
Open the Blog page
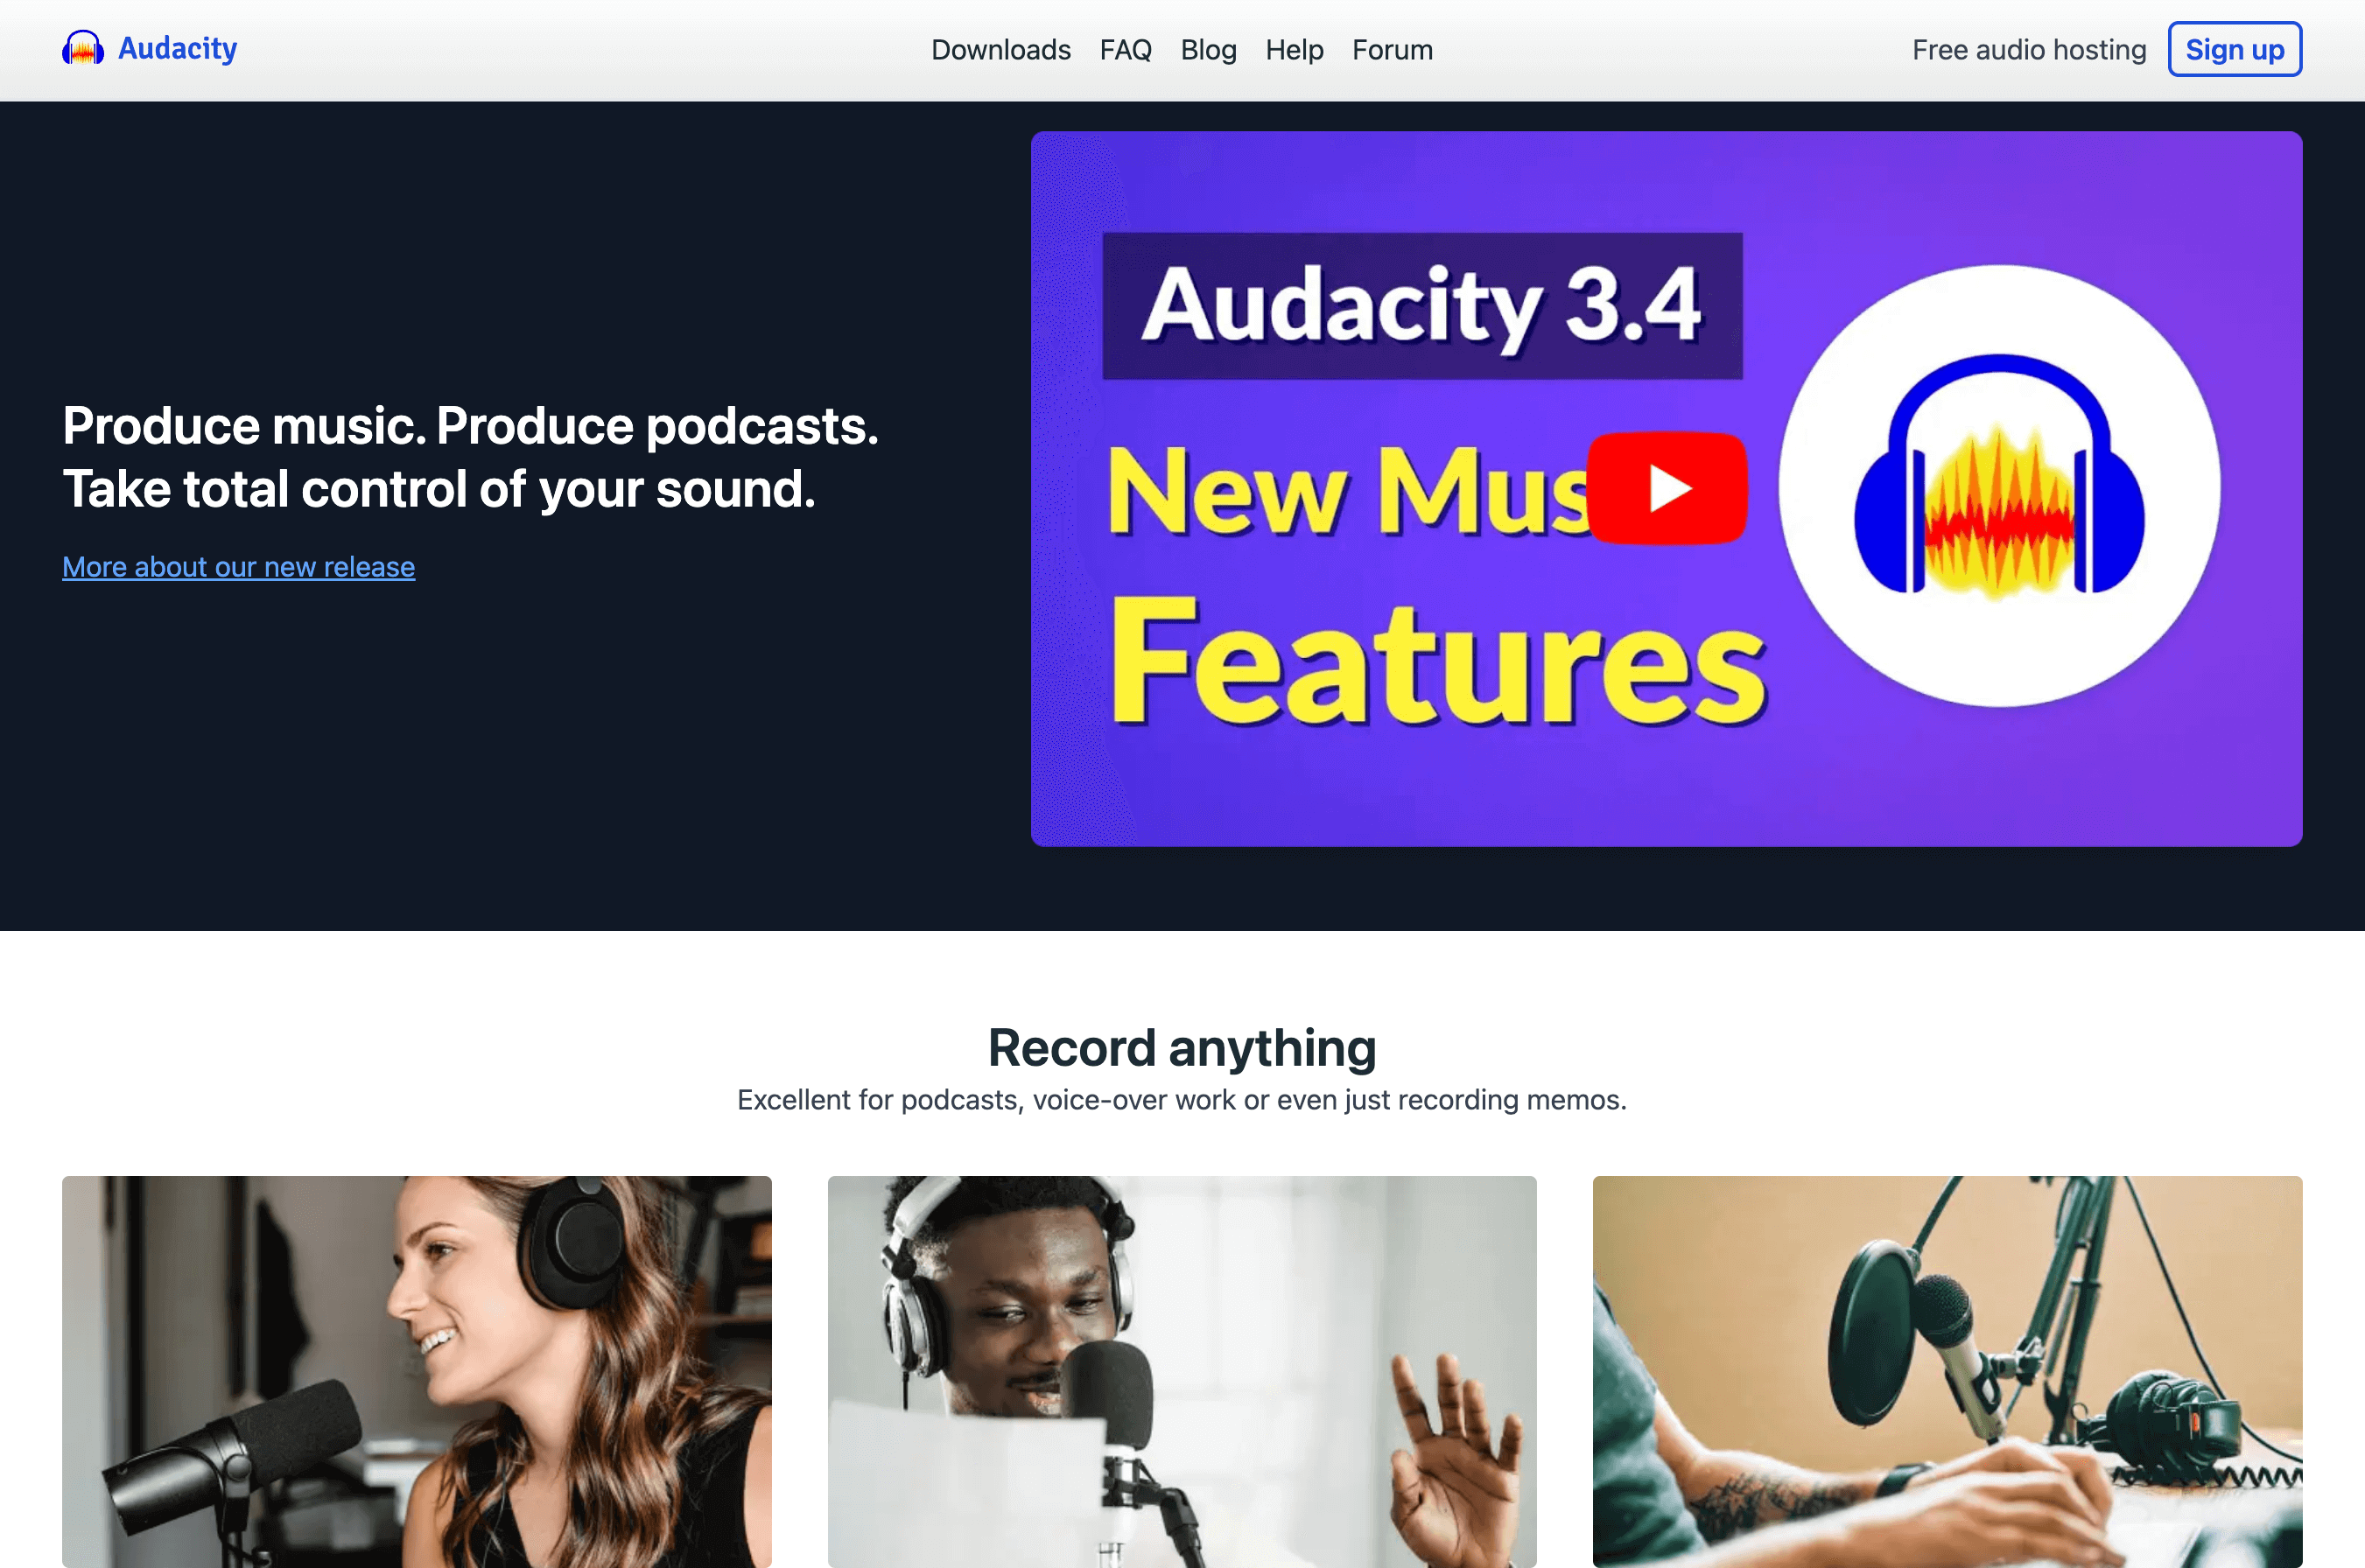pos(1208,50)
